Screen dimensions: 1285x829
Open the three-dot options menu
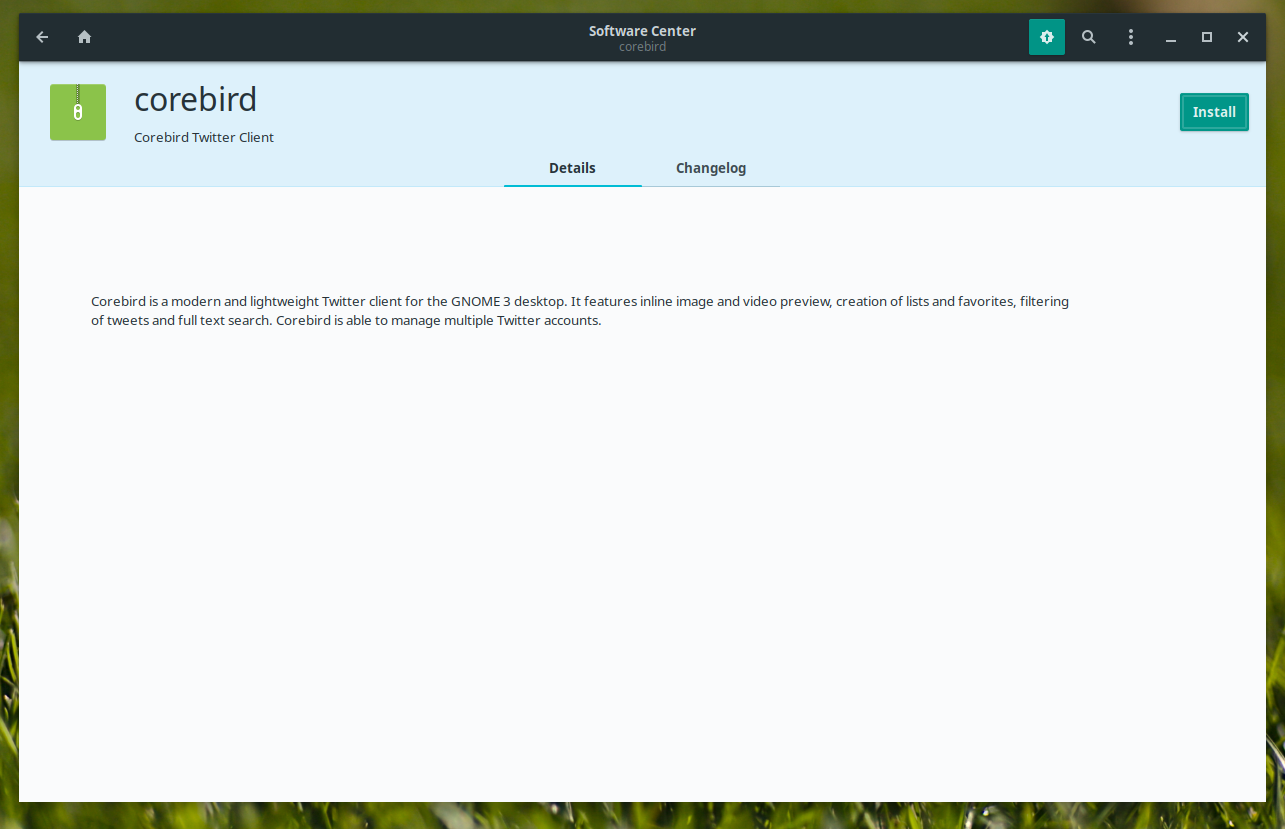point(1131,37)
